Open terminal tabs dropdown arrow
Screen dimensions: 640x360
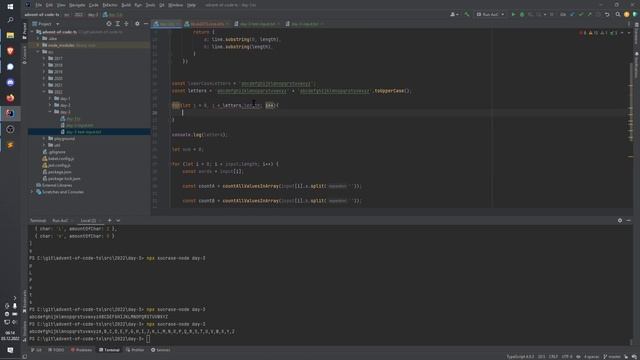click(x=118, y=220)
